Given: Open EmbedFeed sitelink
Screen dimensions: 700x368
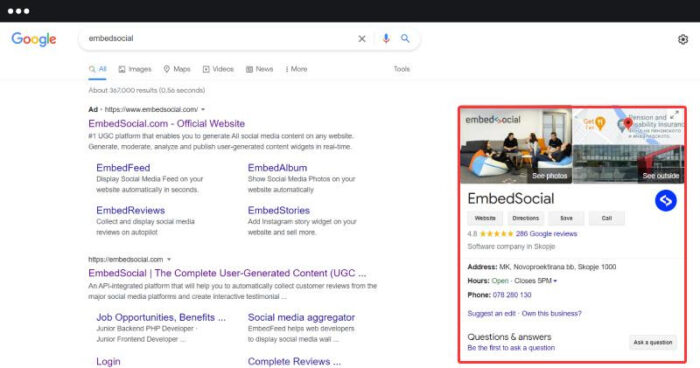Looking at the screenshot, I should (123, 168).
